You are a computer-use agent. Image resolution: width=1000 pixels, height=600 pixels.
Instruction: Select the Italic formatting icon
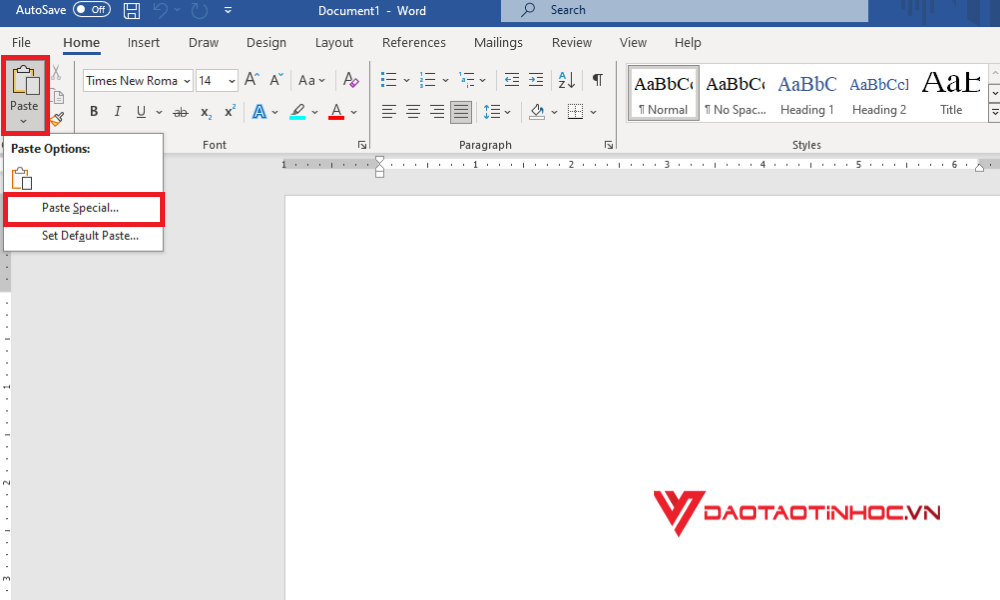pos(116,111)
